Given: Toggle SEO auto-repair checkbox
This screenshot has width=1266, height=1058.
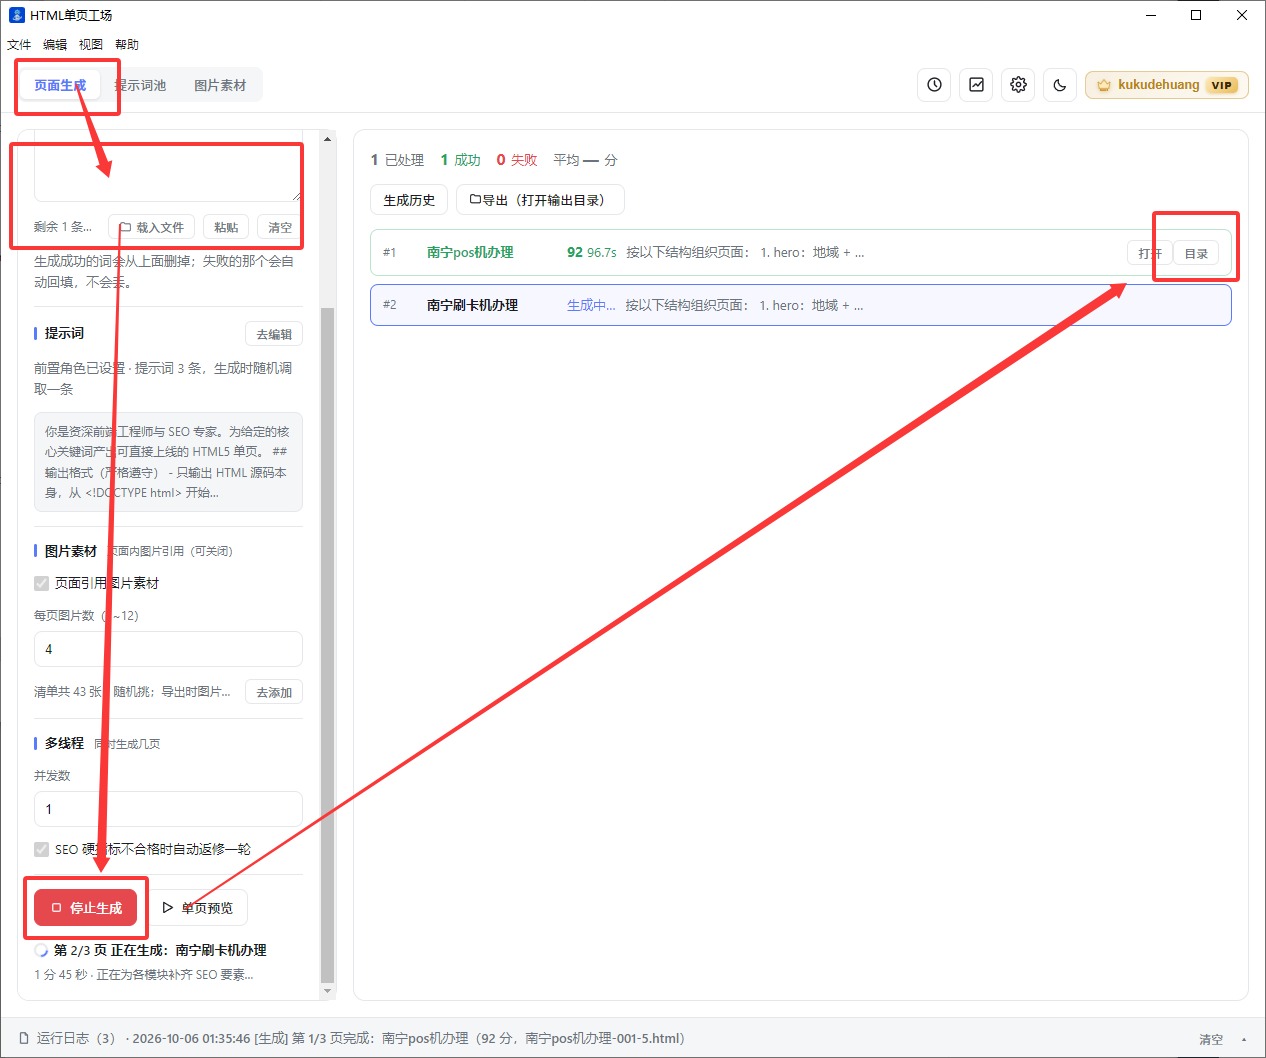Looking at the screenshot, I should [x=42, y=849].
